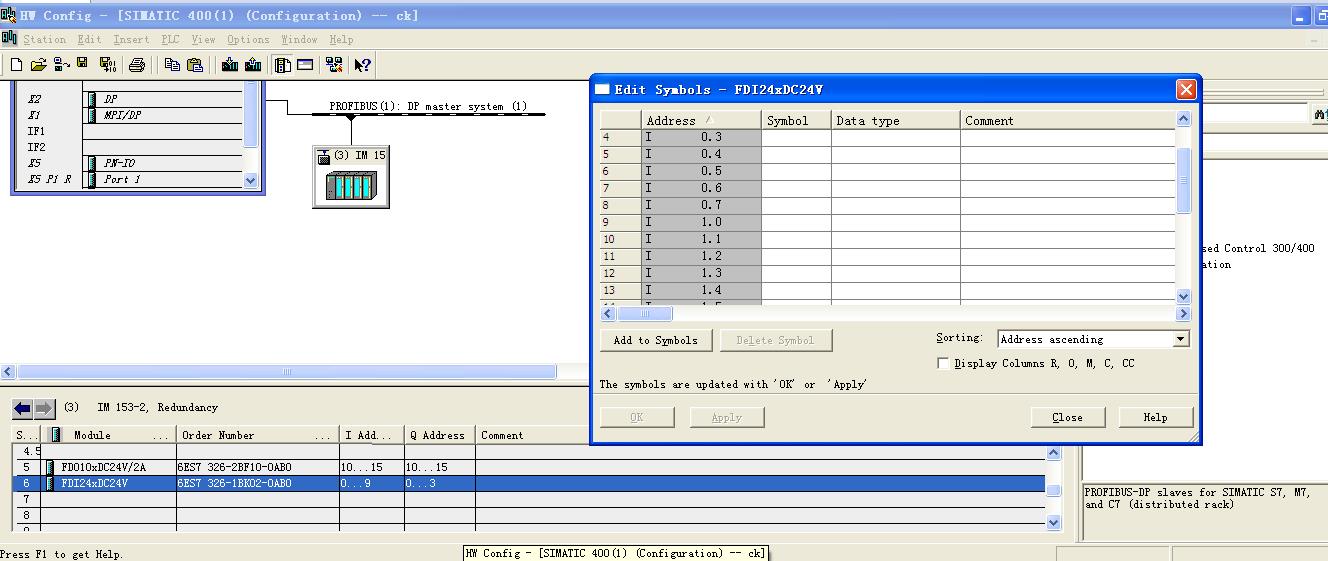Click the Add to Symbols button
The width and height of the screenshot is (1328, 561).
(655, 340)
